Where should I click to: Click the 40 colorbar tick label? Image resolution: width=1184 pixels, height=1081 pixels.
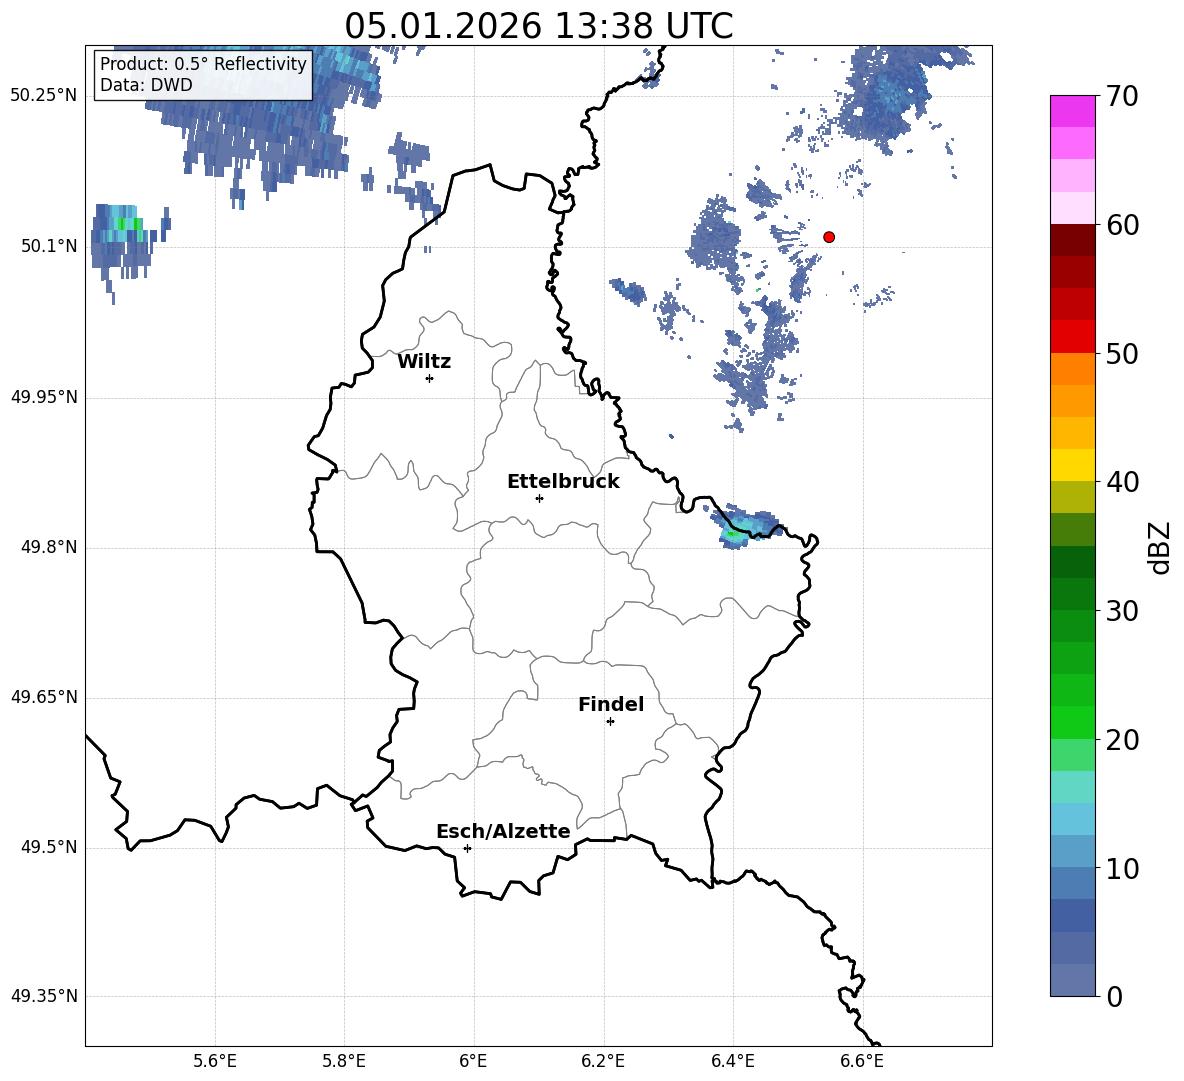pos(1121,482)
